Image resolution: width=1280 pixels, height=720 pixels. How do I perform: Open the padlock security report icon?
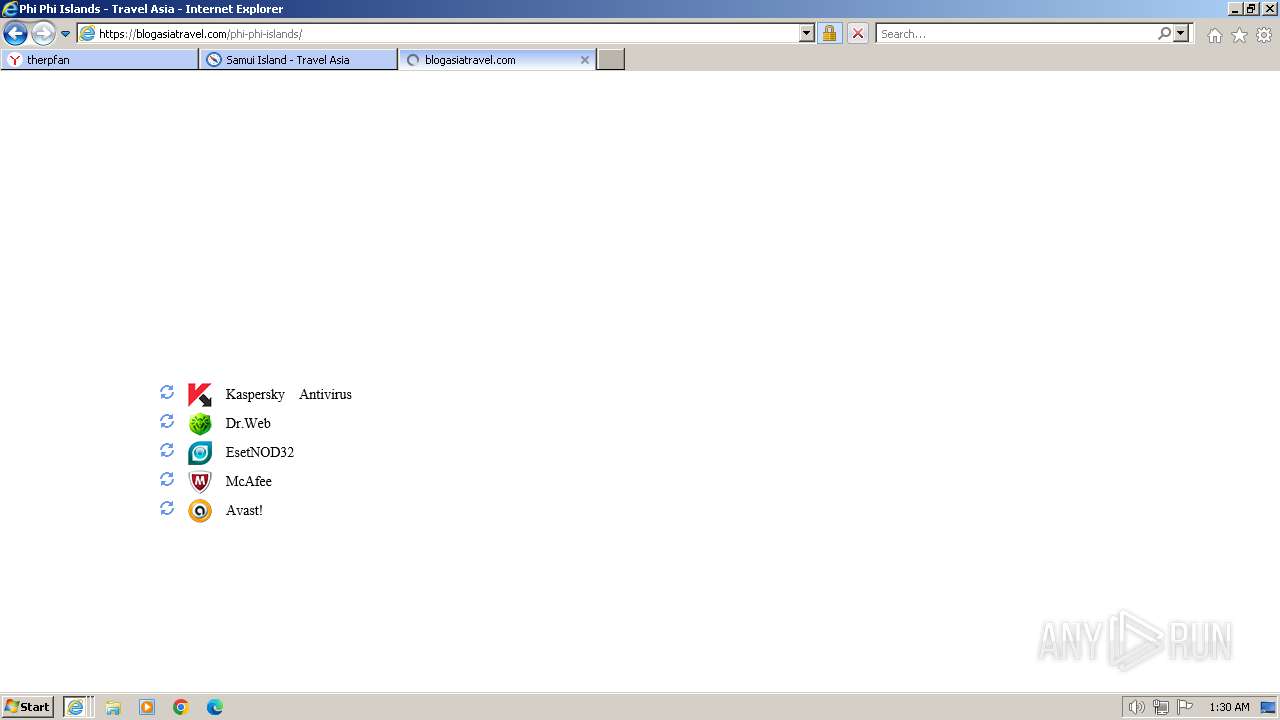pos(829,33)
